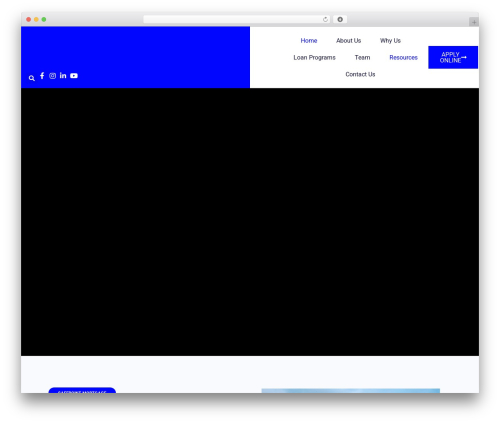Screen dimensions: 500x423
Task: Click the browser extension icon beside the address bar
Action: [x=340, y=19]
